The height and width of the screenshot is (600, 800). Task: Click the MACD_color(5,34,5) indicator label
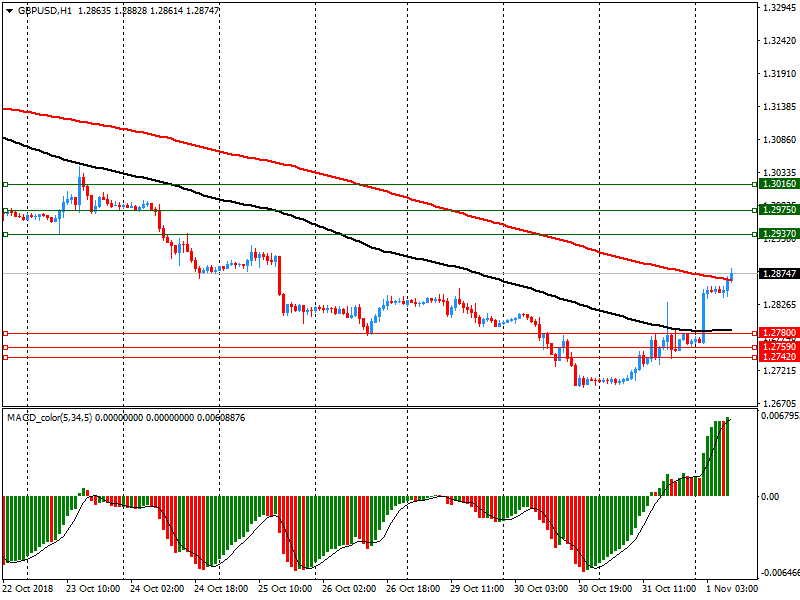click(x=49, y=418)
